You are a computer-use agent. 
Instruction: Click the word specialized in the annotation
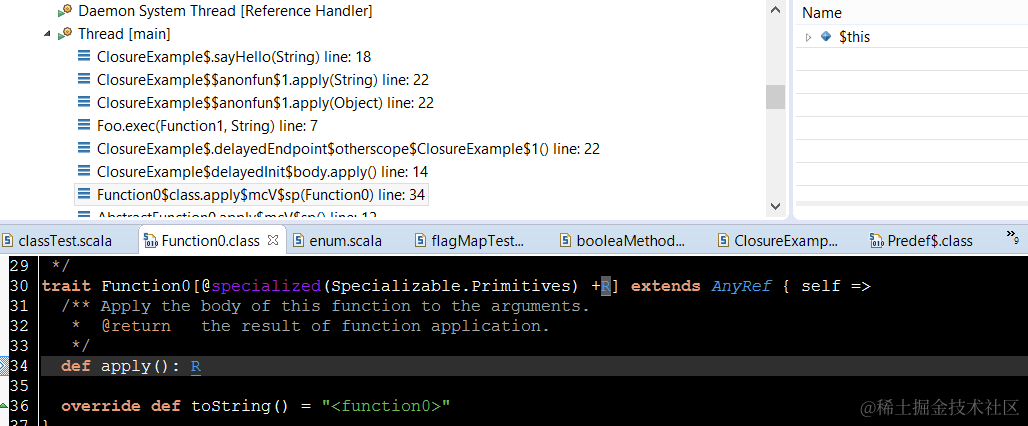click(x=266, y=286)
